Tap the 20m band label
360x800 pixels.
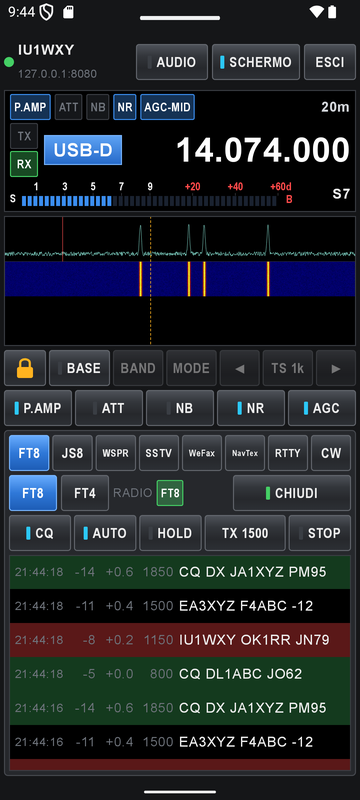coord(336,107)
